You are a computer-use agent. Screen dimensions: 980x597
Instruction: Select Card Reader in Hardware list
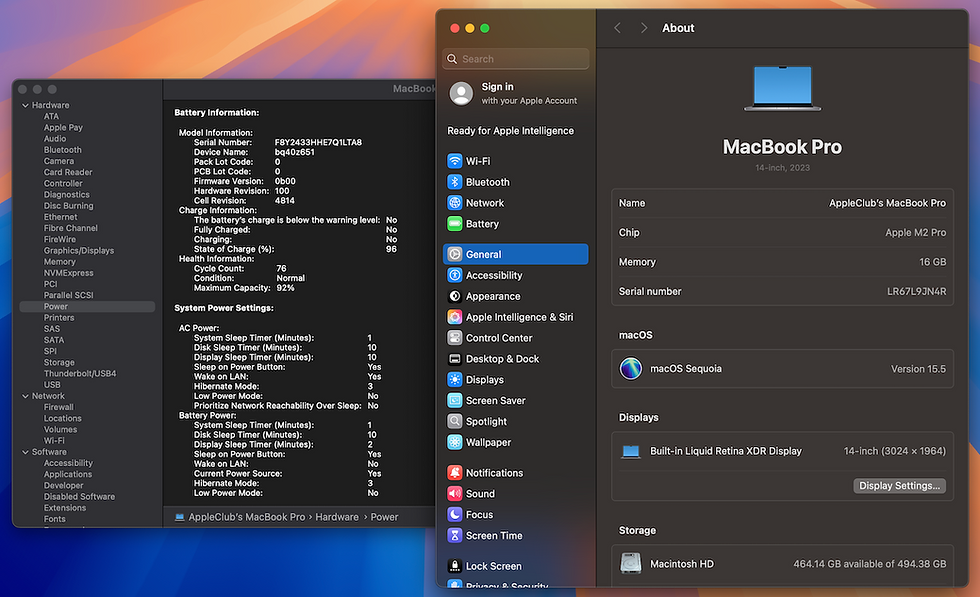click(68, 173)
